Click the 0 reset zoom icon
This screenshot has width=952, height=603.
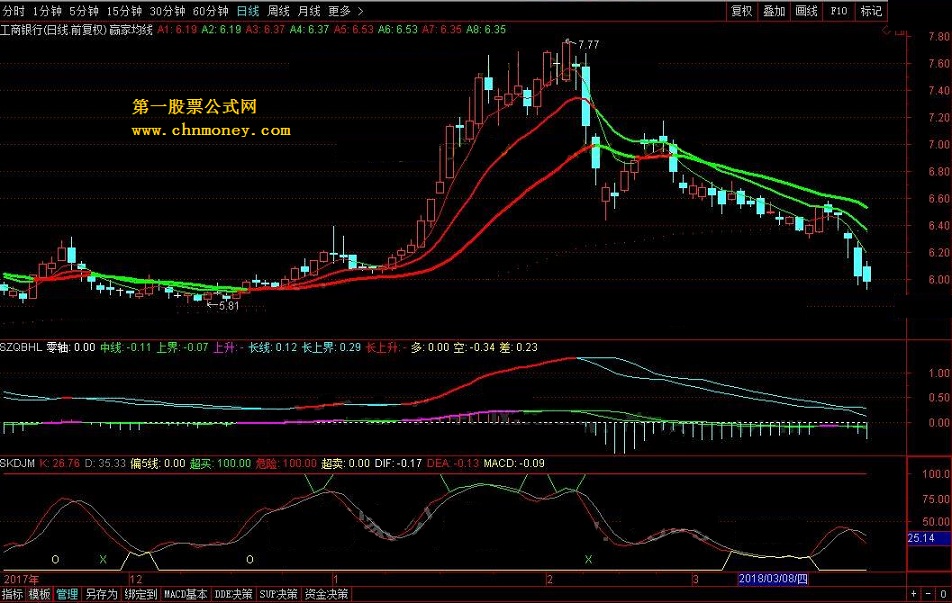944,594
